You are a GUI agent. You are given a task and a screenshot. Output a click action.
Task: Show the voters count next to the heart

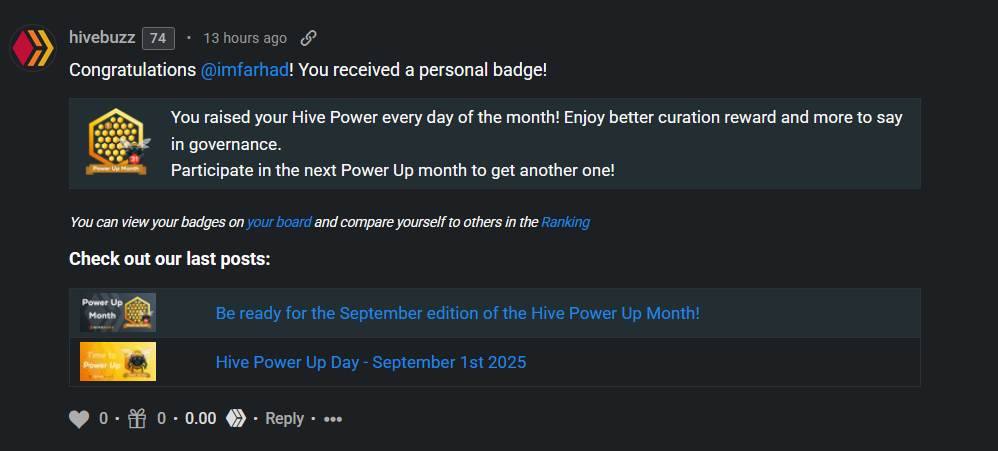[x=103, y=419]
